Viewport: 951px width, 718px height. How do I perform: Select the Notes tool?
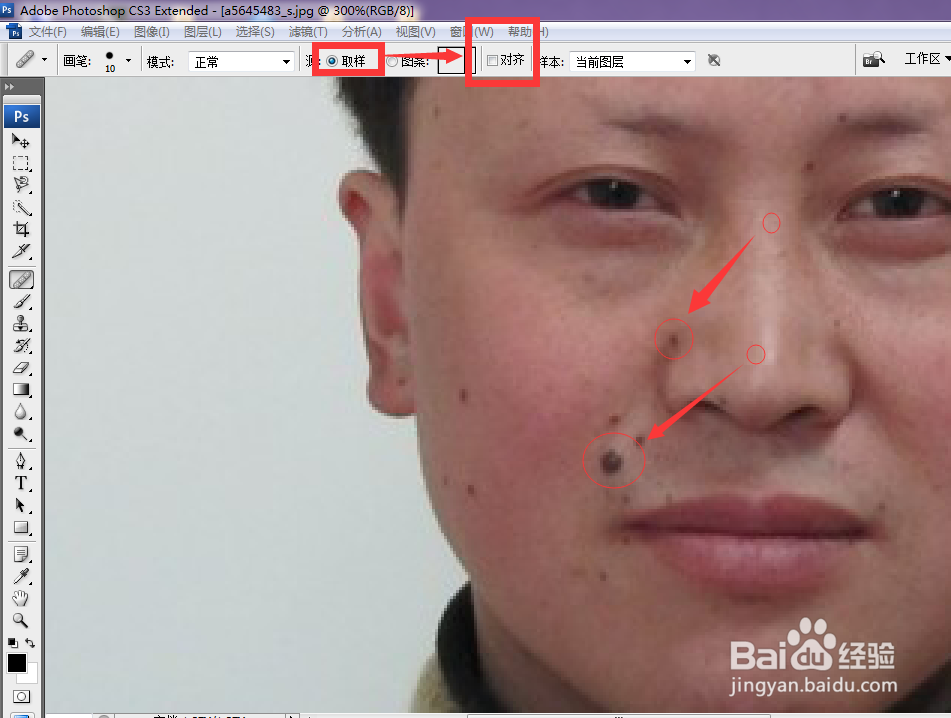pos(21,554)
